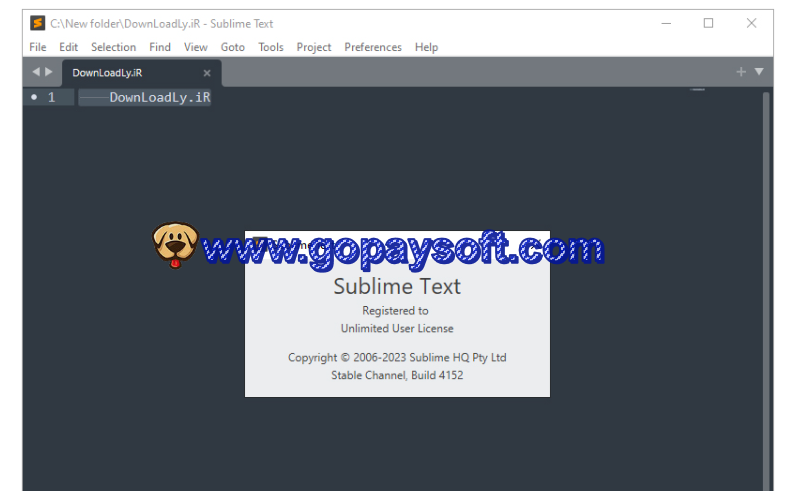The height and width of the screenshot is (491, 805).
Task: Minimize the Sublime Text window
Action: pos(666,23)
